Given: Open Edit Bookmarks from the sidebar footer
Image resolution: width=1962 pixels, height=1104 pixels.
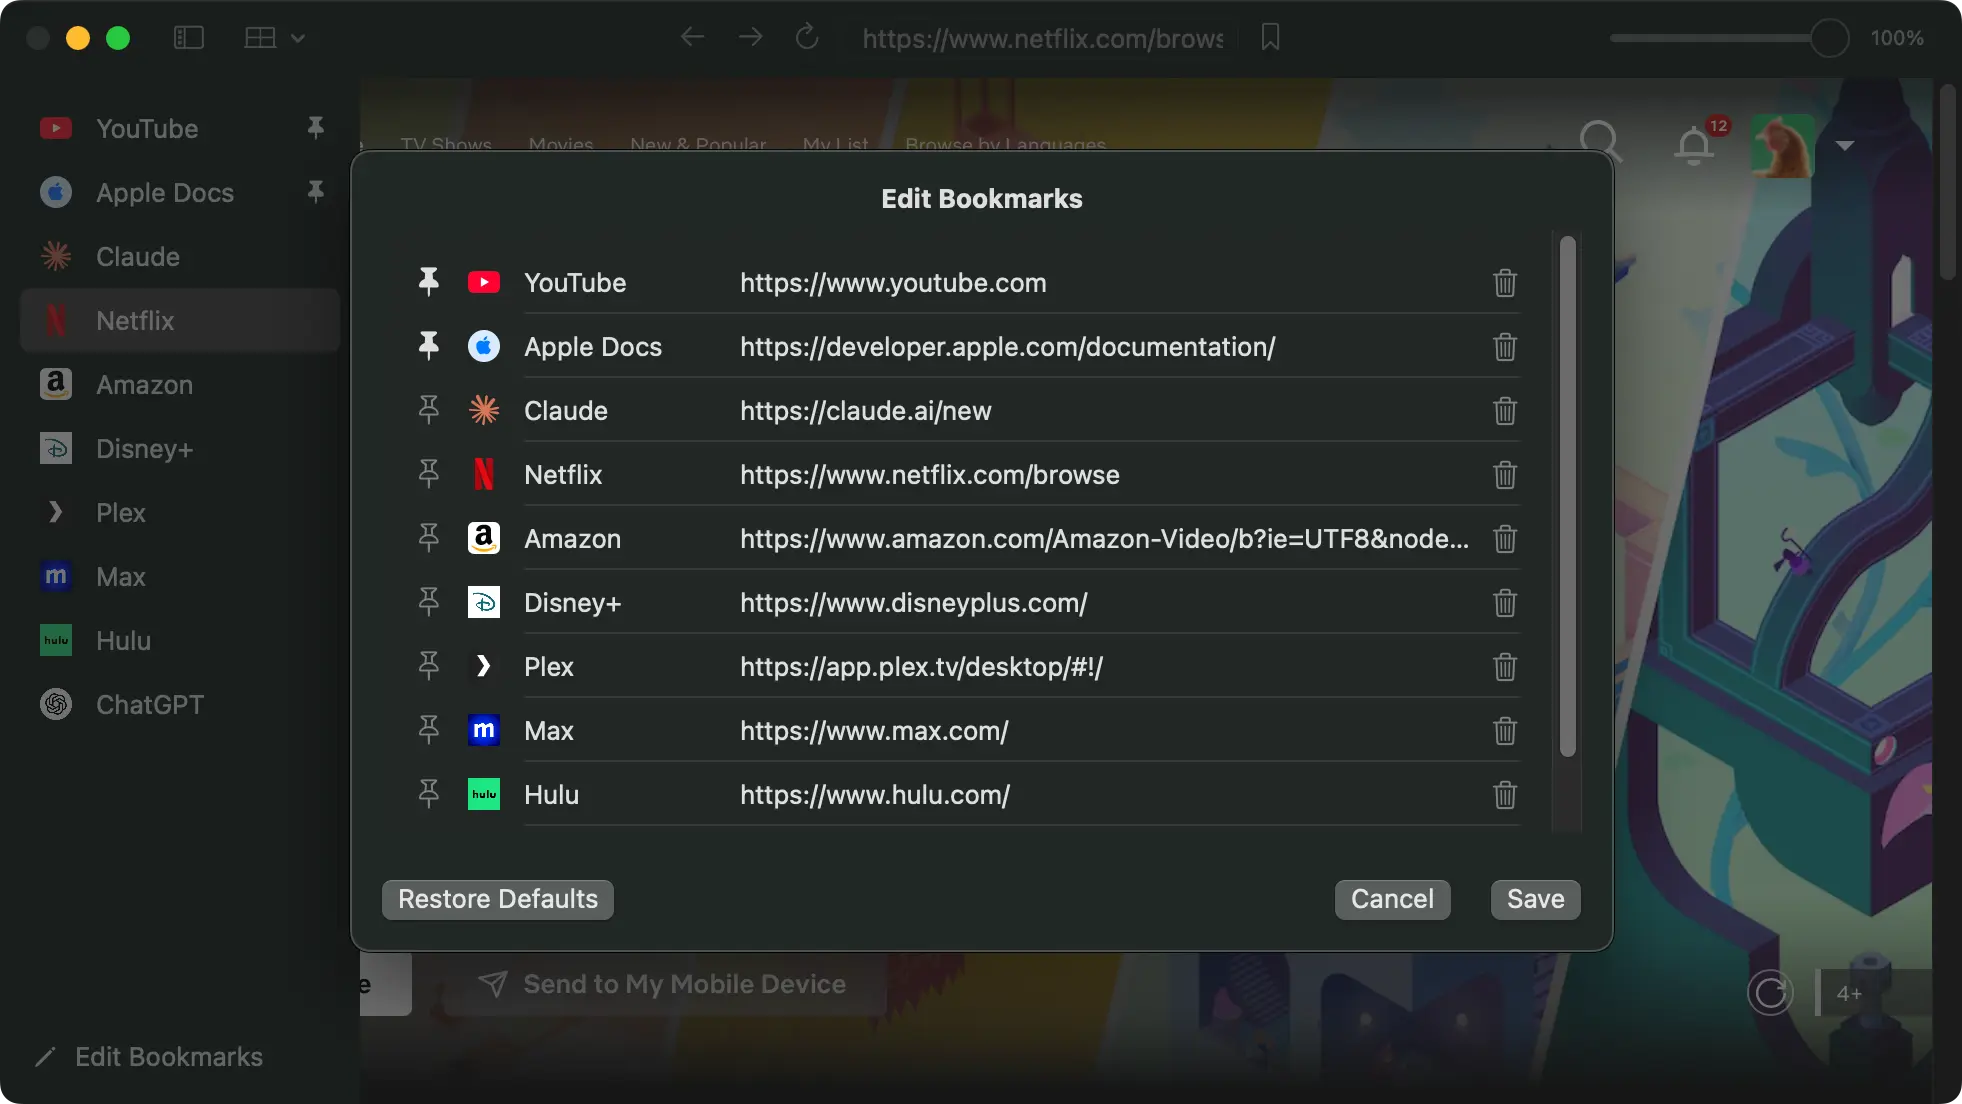Looking at the screenshot, I should click(x=149, y=1057).
